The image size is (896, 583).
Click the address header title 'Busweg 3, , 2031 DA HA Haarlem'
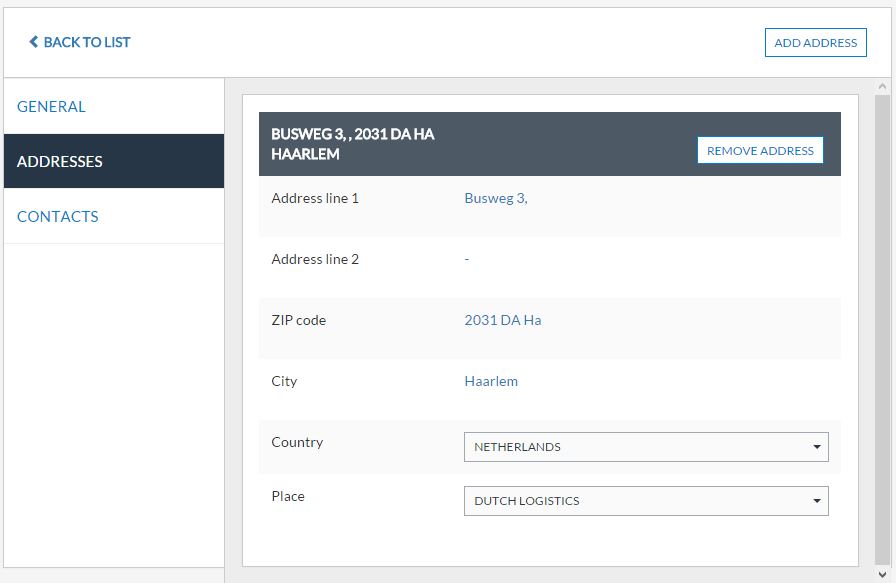(353, 144)
